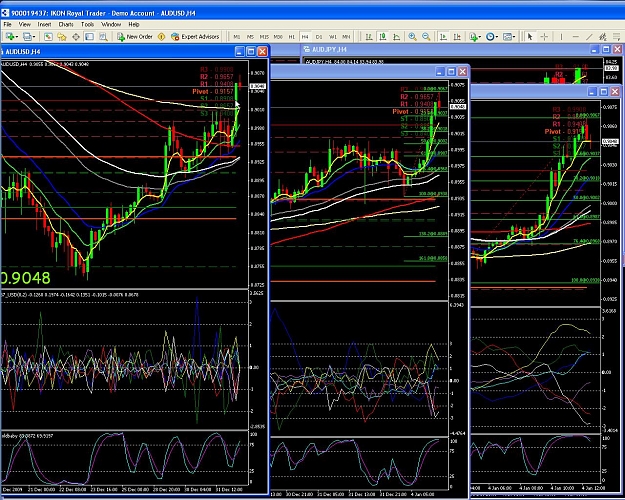The height and width of the screenshot is (500, 625).
Task: Select the vertical line drawing tool
Action: coord(561,37)
